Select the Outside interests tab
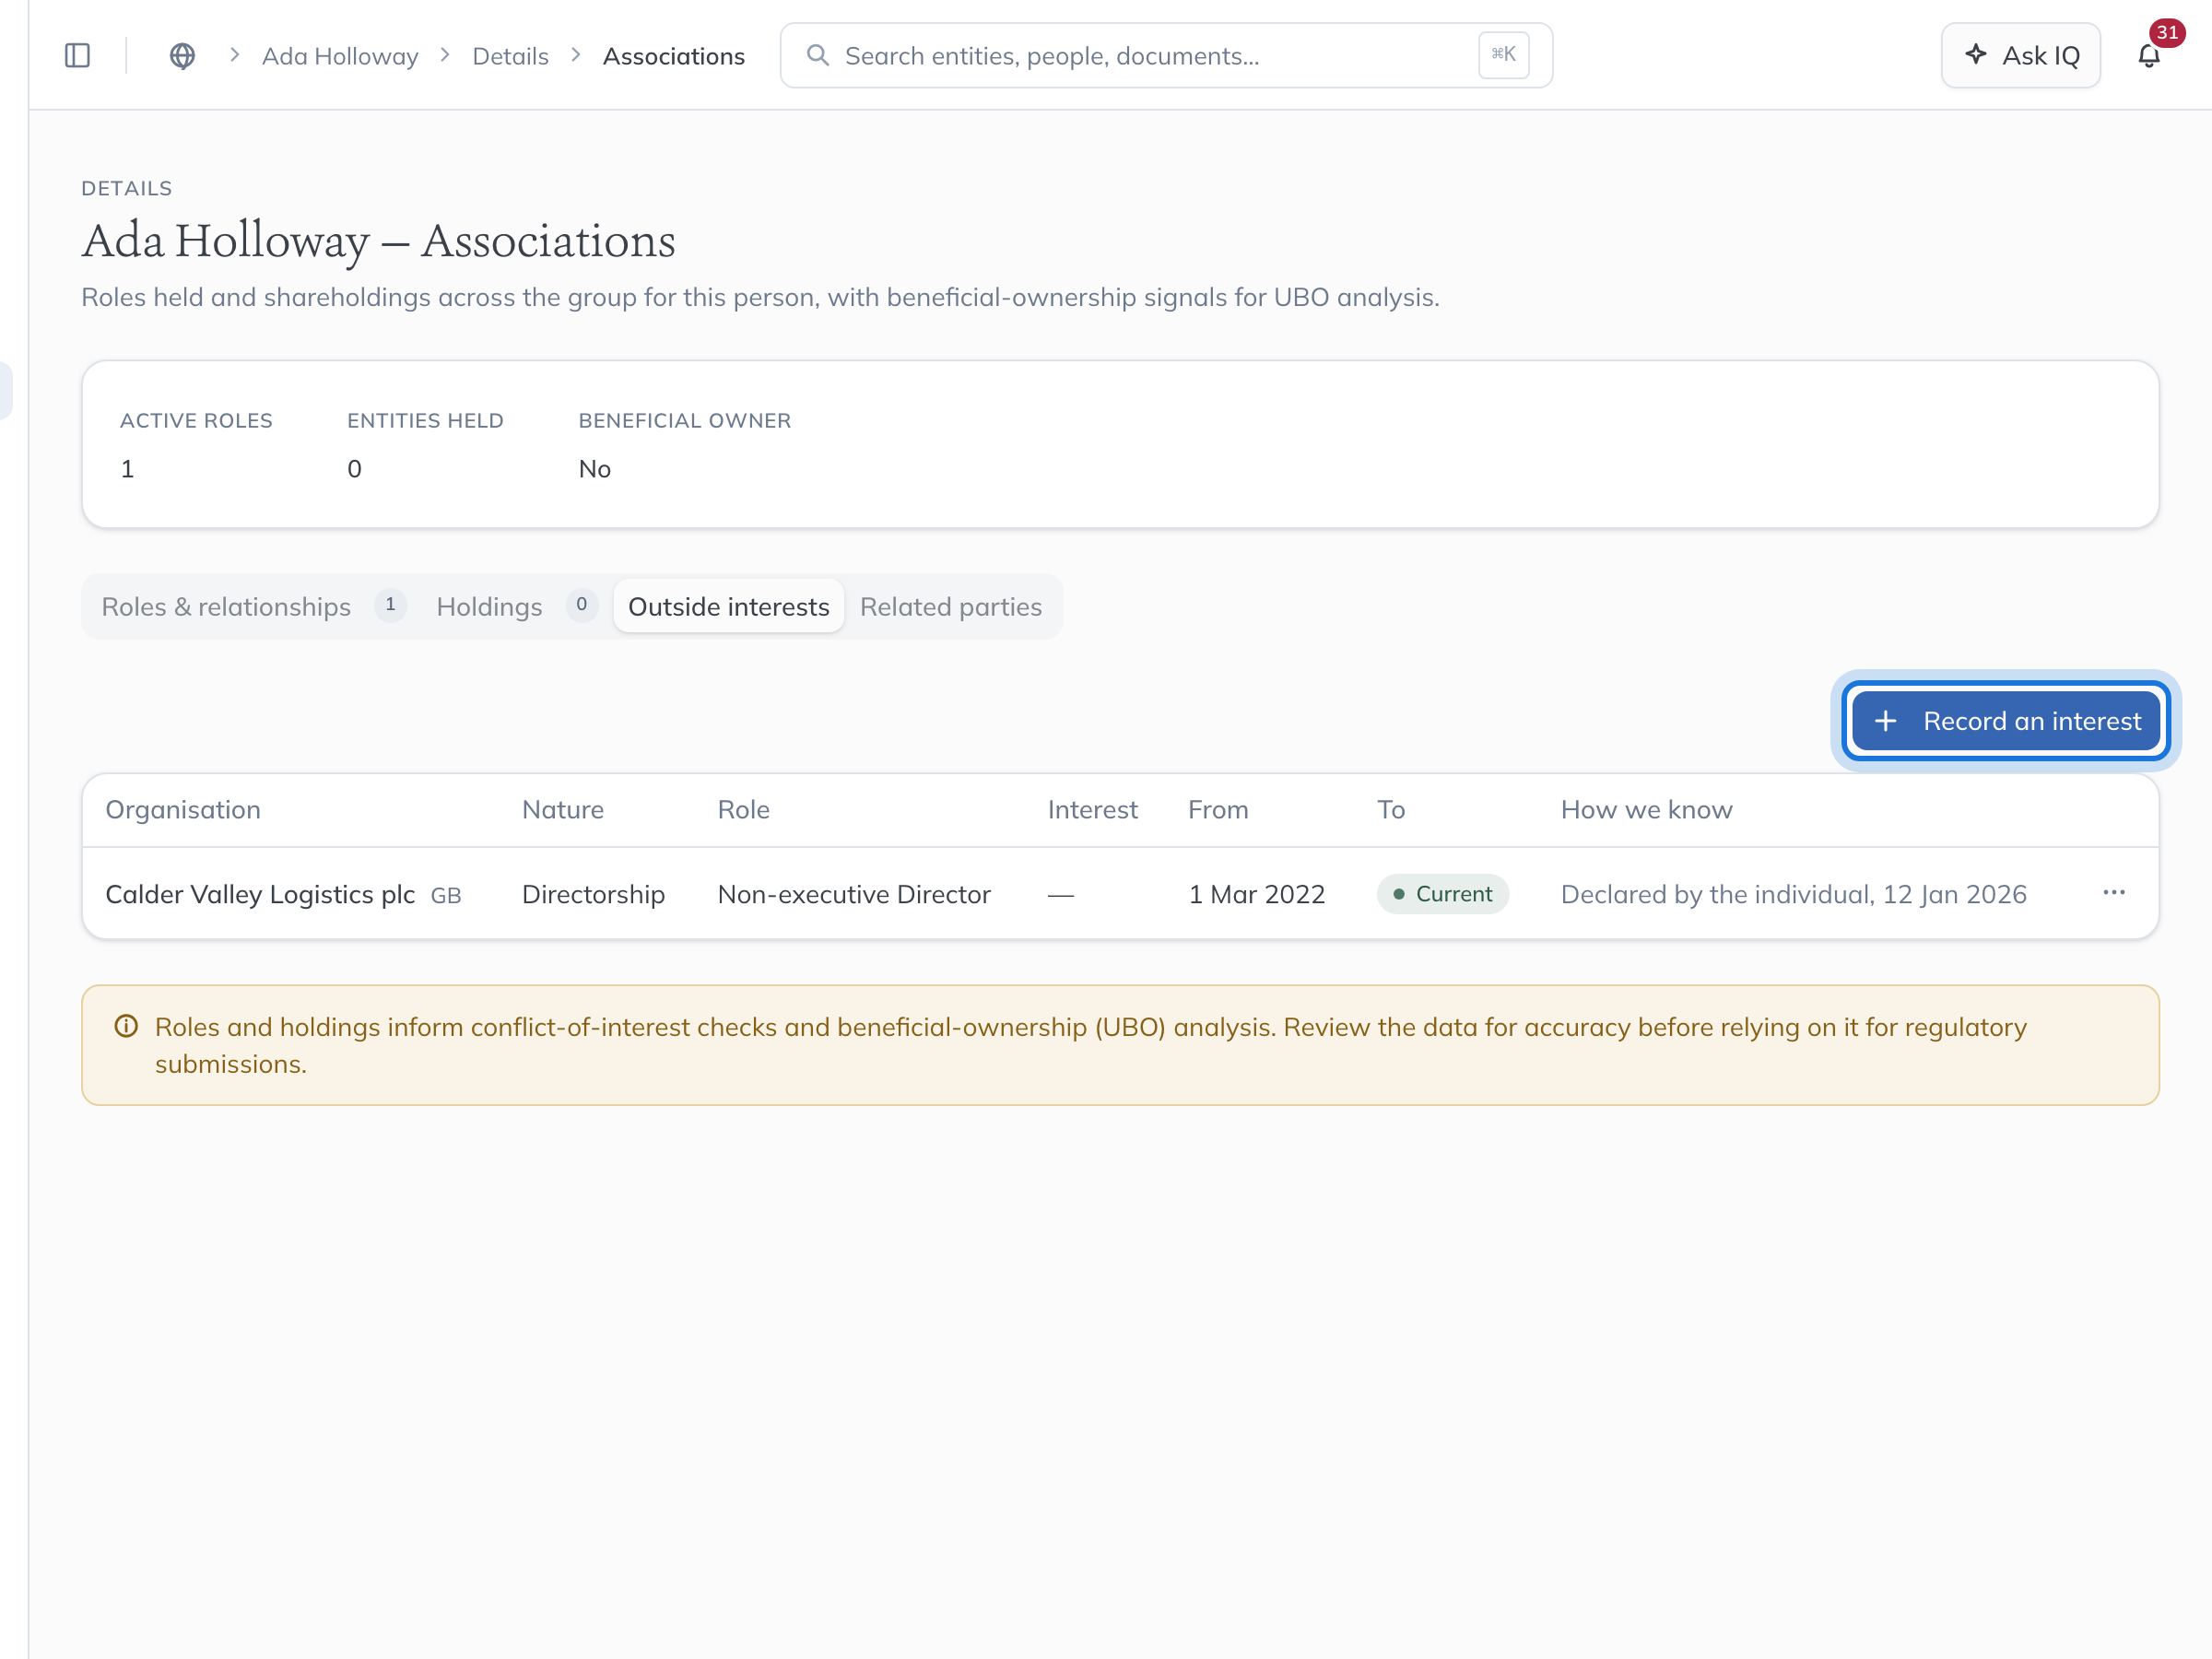The width and height of the screenshot is (2212, 1659). tap(729, 607)
